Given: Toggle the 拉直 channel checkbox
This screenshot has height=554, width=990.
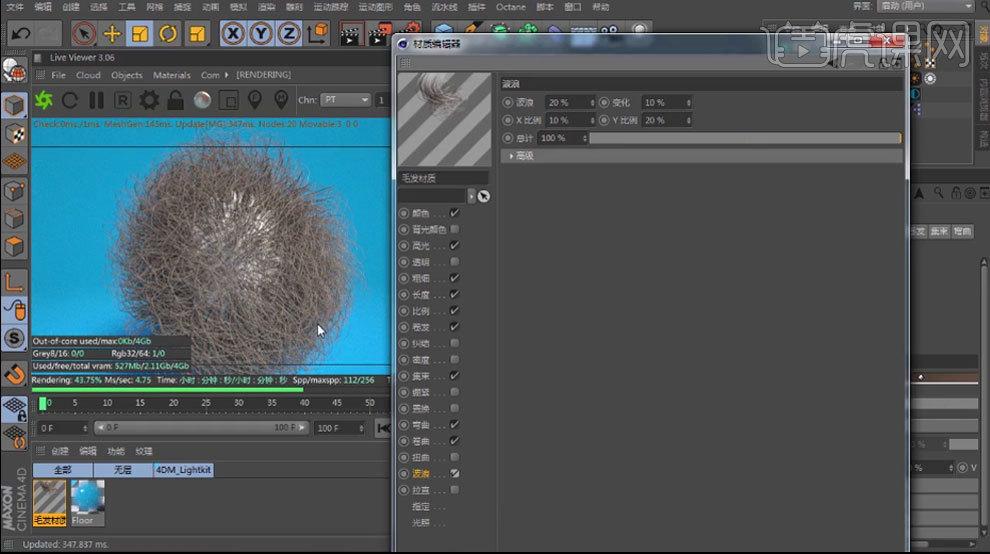Looking at the screenshot, I should [x=455, y=490].
